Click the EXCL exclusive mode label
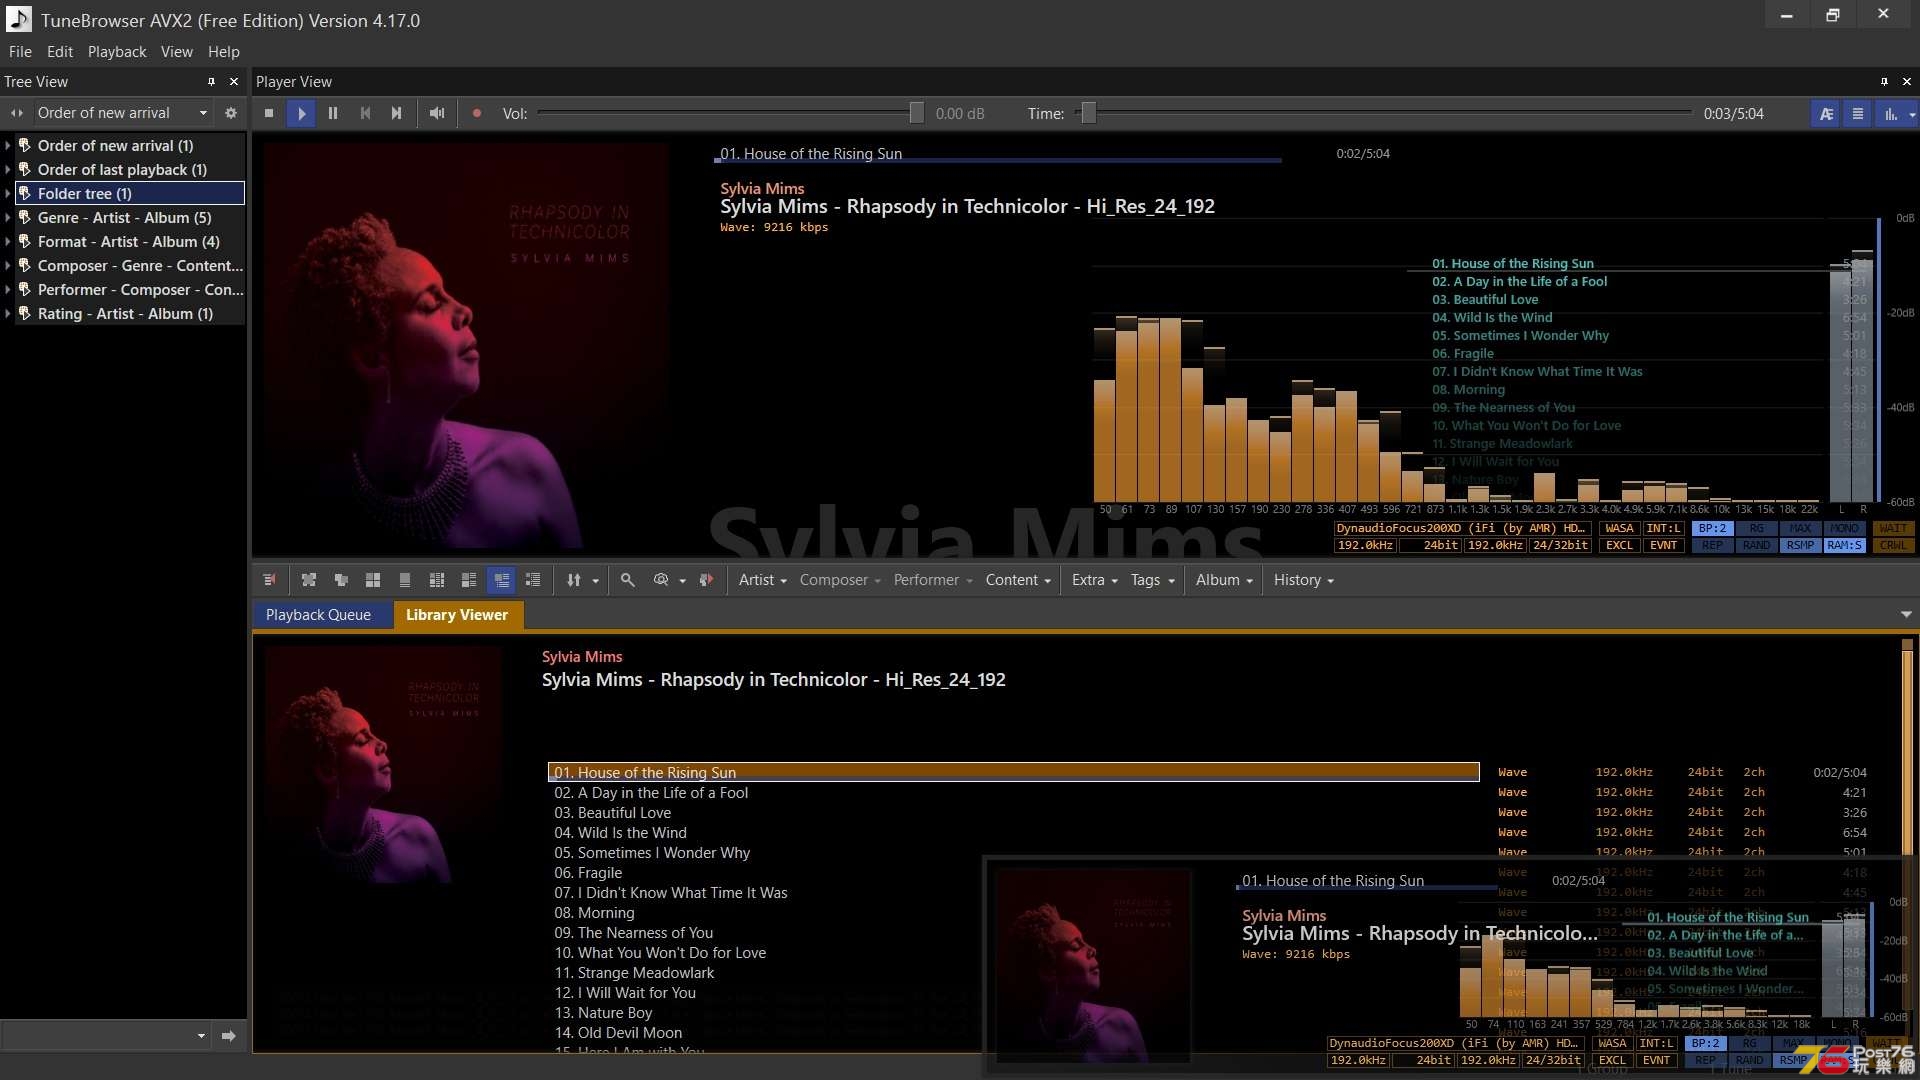Image resolution: width=1920 pixels, height=1080 pixels. pos(1619,546)
